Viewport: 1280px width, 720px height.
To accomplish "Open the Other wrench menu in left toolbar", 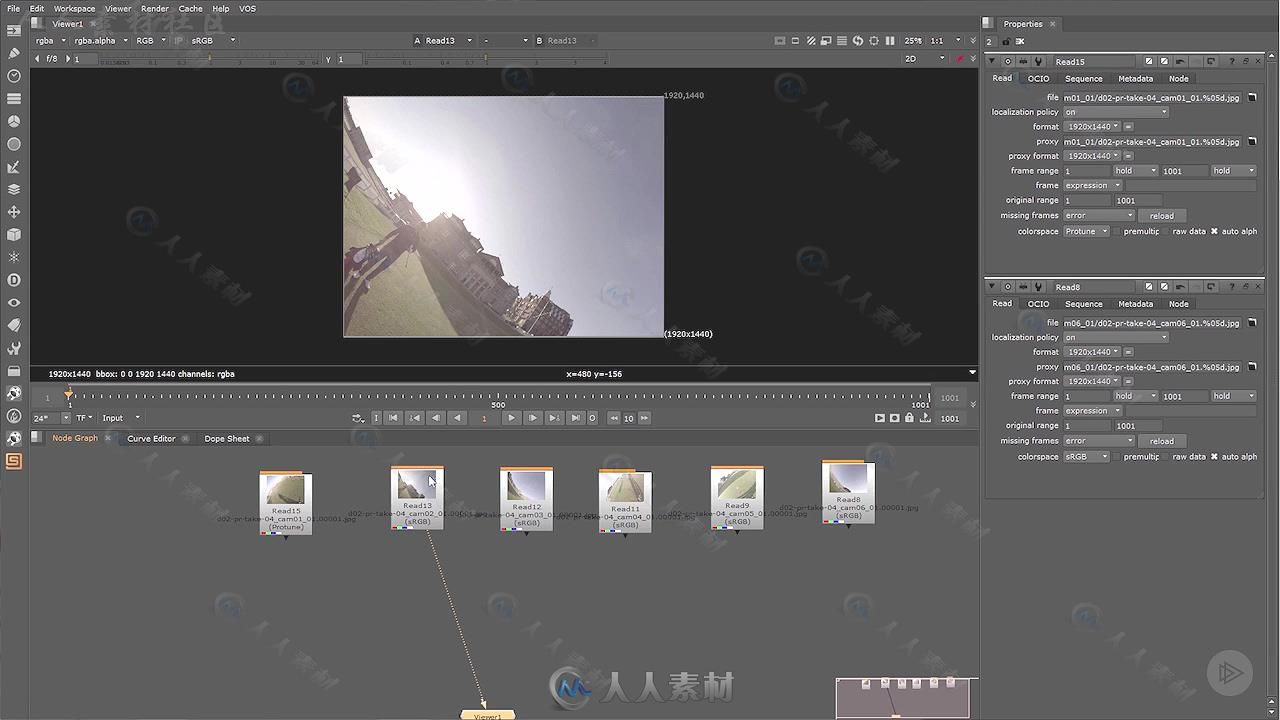I will (14, 348).
